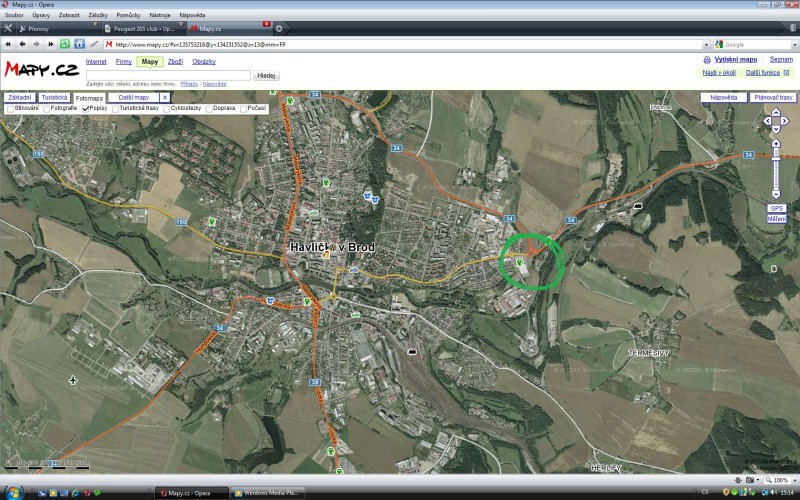800x500 pixels.
Task: Click the map zoom slider track
Action: click(775, 168)
